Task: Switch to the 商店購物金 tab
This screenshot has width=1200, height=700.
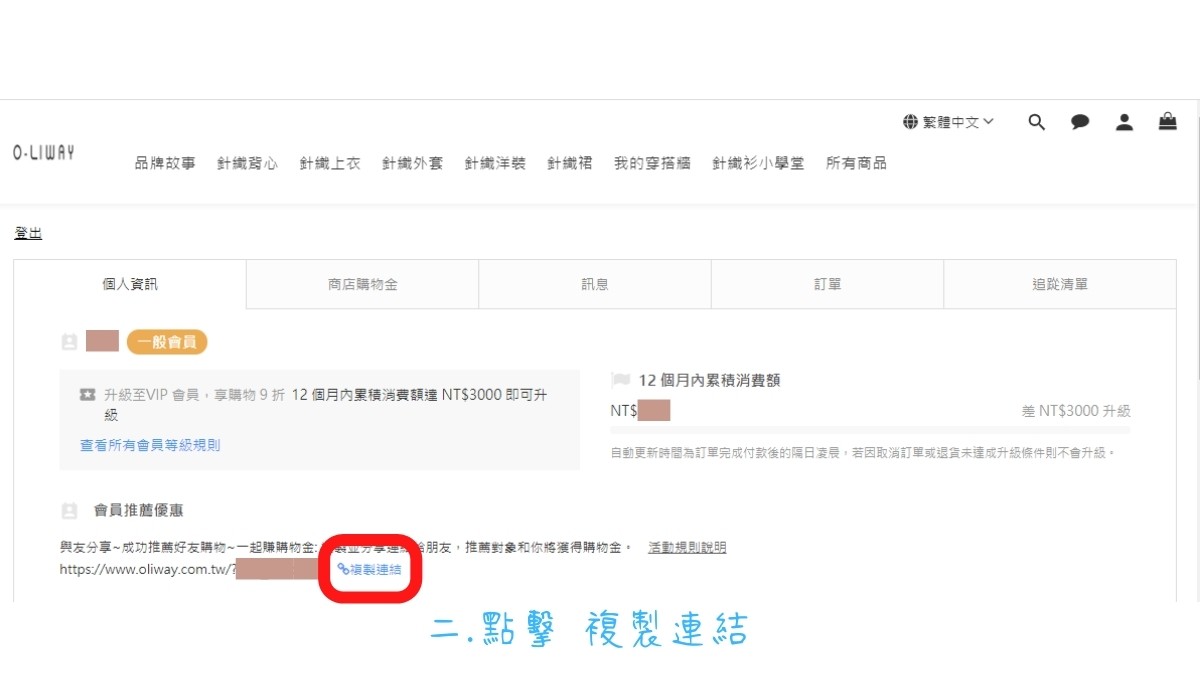Action: (x=363, y=284)
